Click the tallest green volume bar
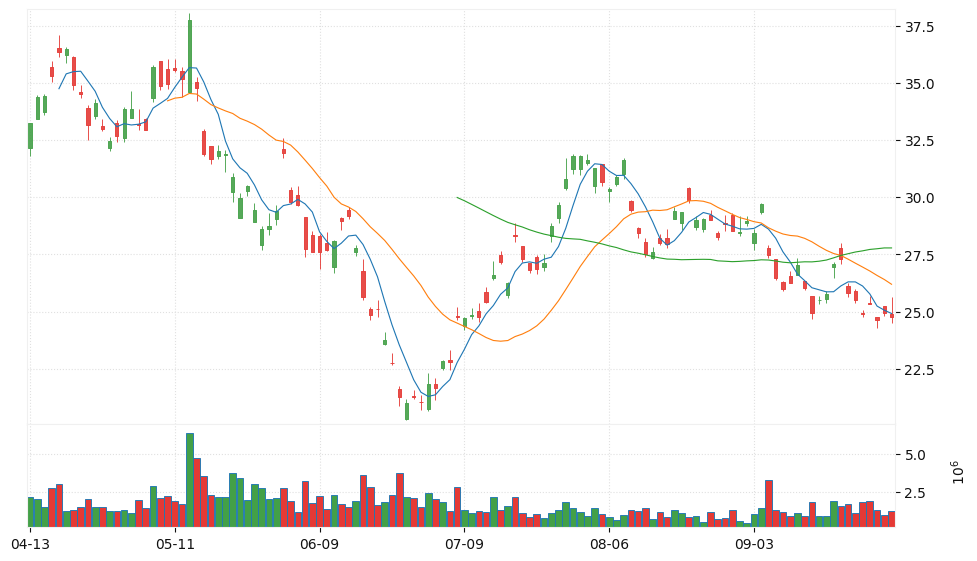This screenshot has height=561, width=977. [190, 480]
